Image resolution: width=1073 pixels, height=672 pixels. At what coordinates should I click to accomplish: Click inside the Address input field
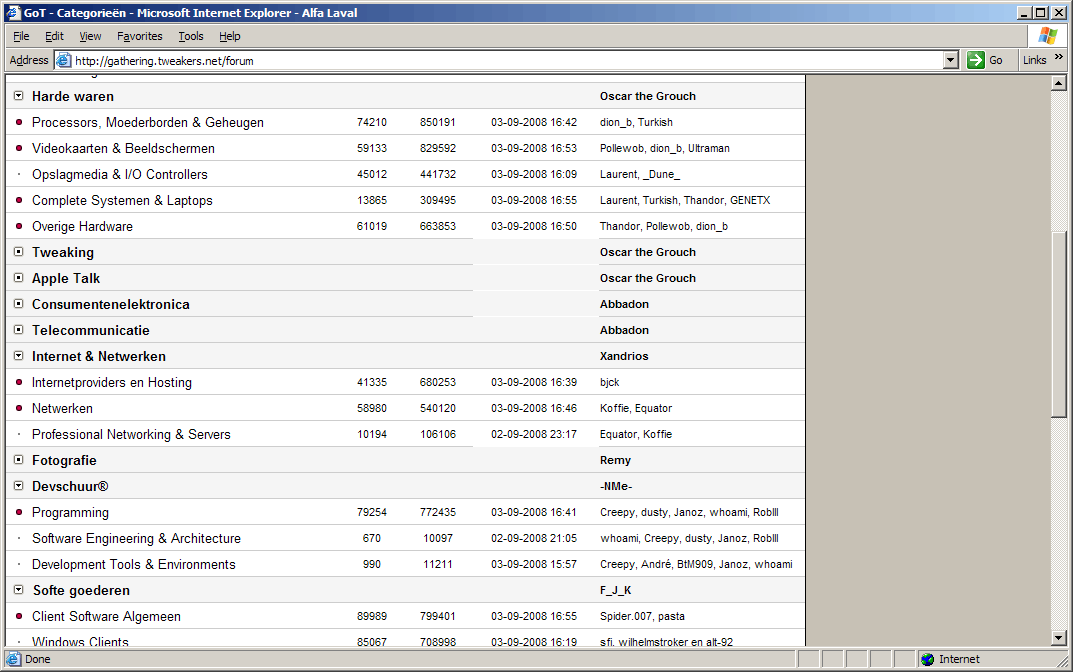[x=400, y=60]
